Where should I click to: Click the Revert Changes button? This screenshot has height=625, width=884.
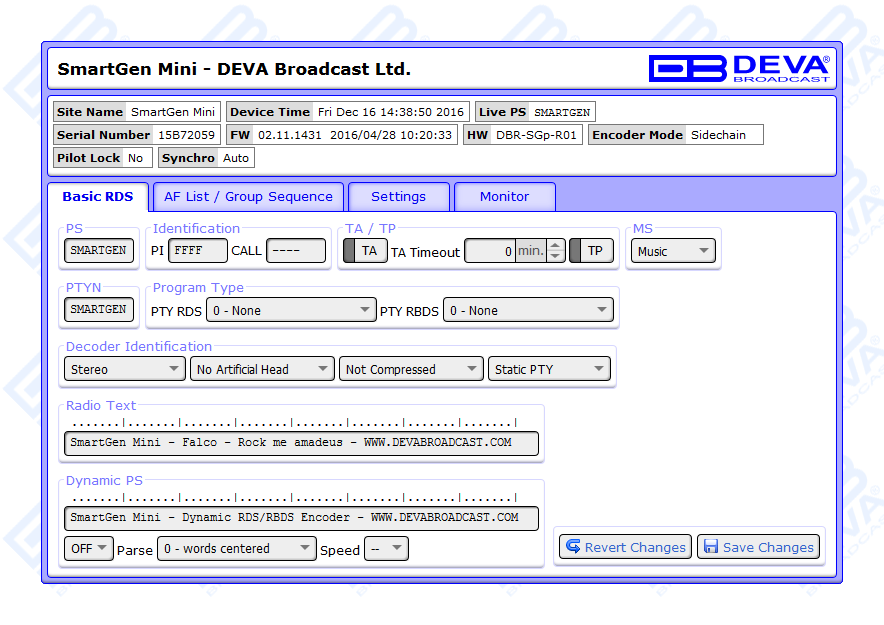(625, 547)
